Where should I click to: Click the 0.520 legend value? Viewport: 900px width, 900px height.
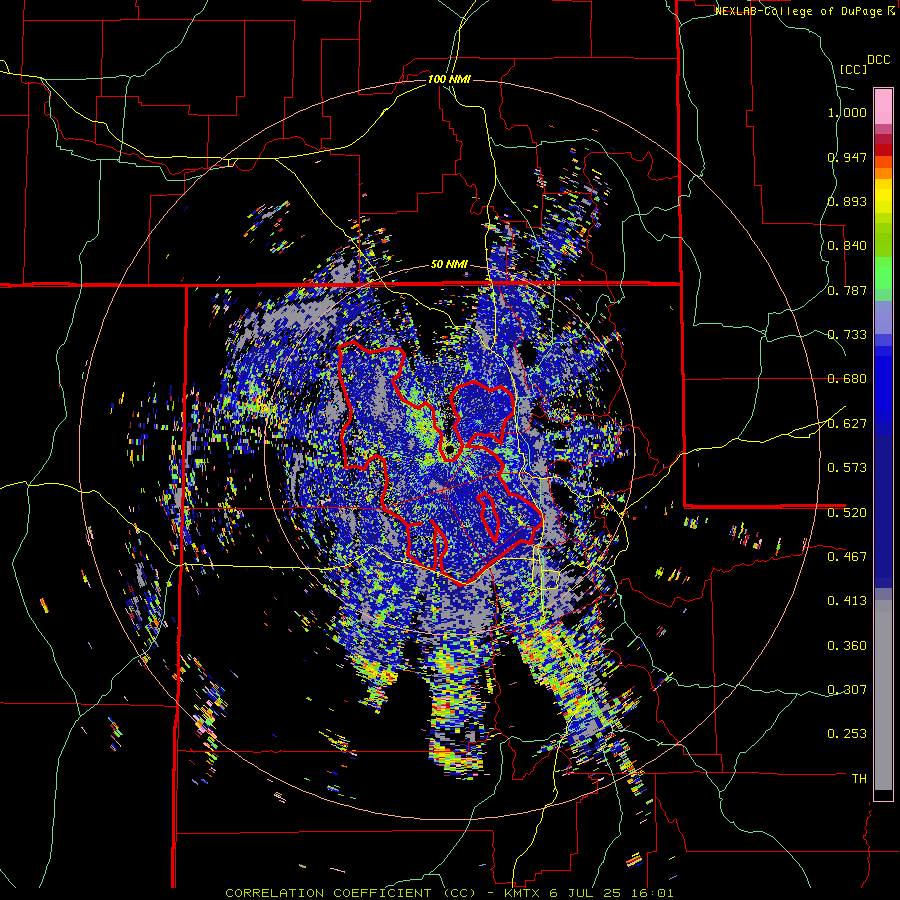coord(847,512)
